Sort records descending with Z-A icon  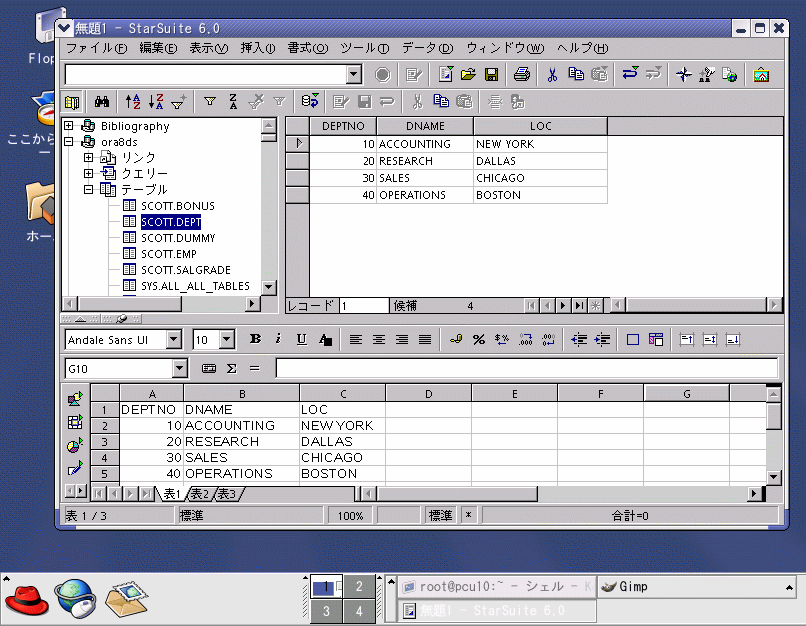(x=156, y=102)
